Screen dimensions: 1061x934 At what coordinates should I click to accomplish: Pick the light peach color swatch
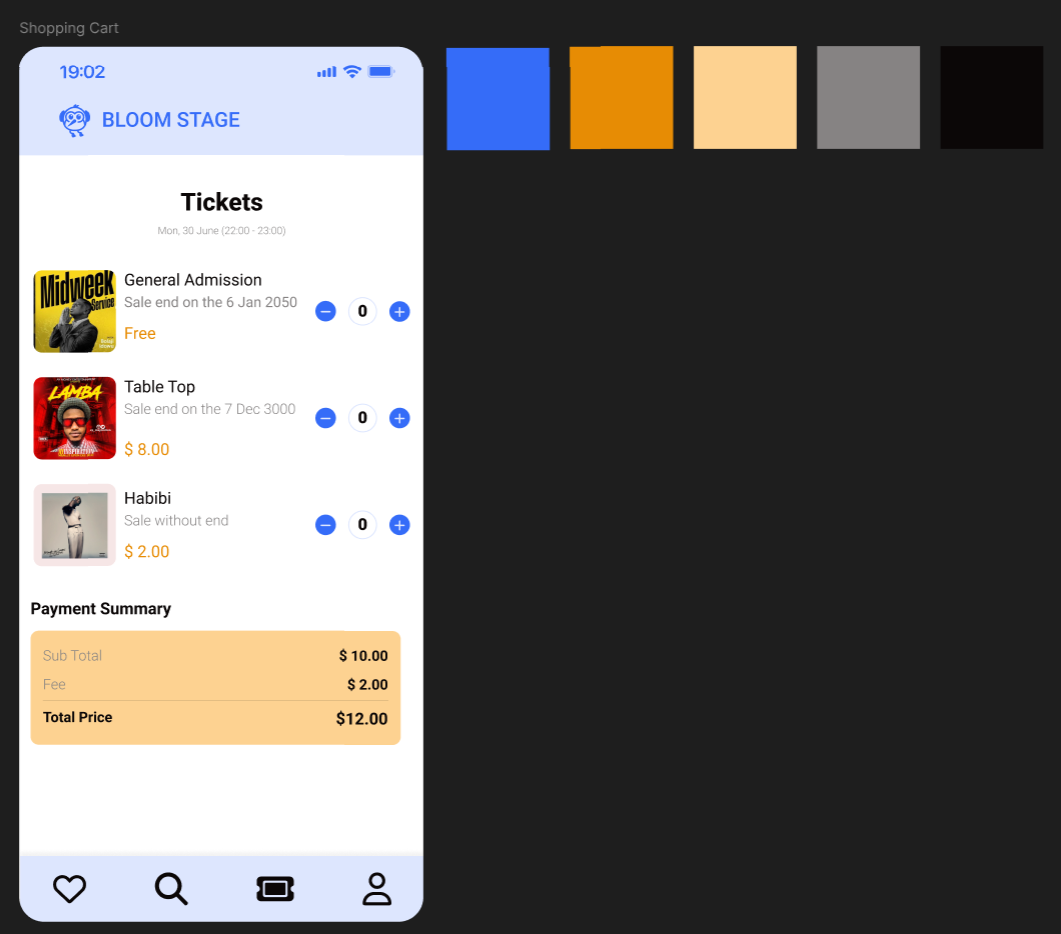pos(745,97)
